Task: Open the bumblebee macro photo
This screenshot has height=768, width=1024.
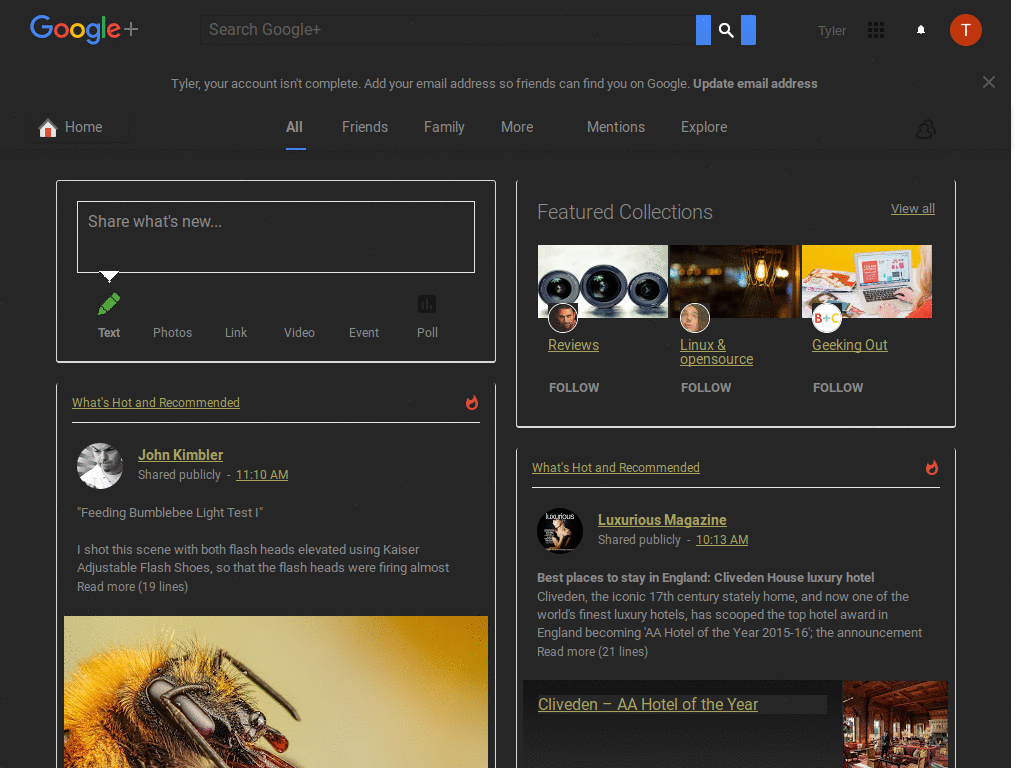Action: 276,692
